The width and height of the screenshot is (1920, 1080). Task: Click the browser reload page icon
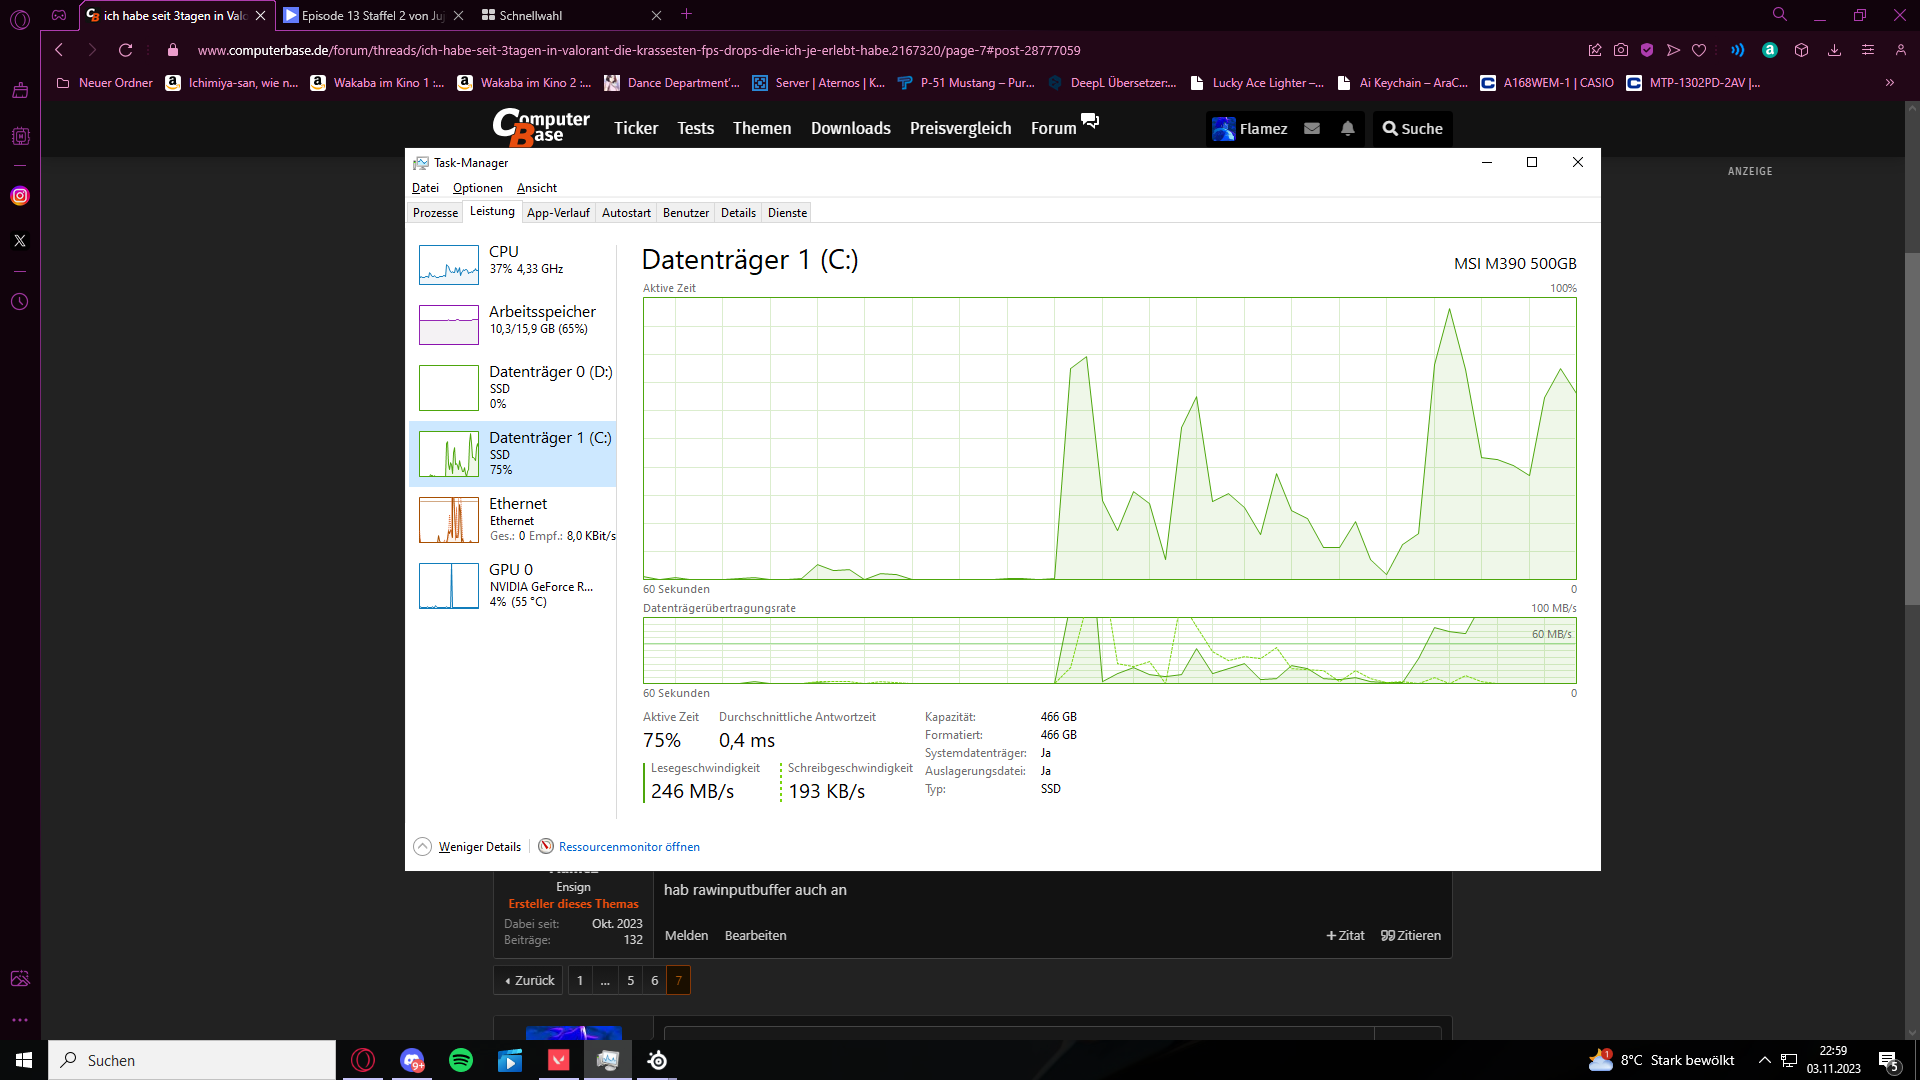tap(125, 50)
